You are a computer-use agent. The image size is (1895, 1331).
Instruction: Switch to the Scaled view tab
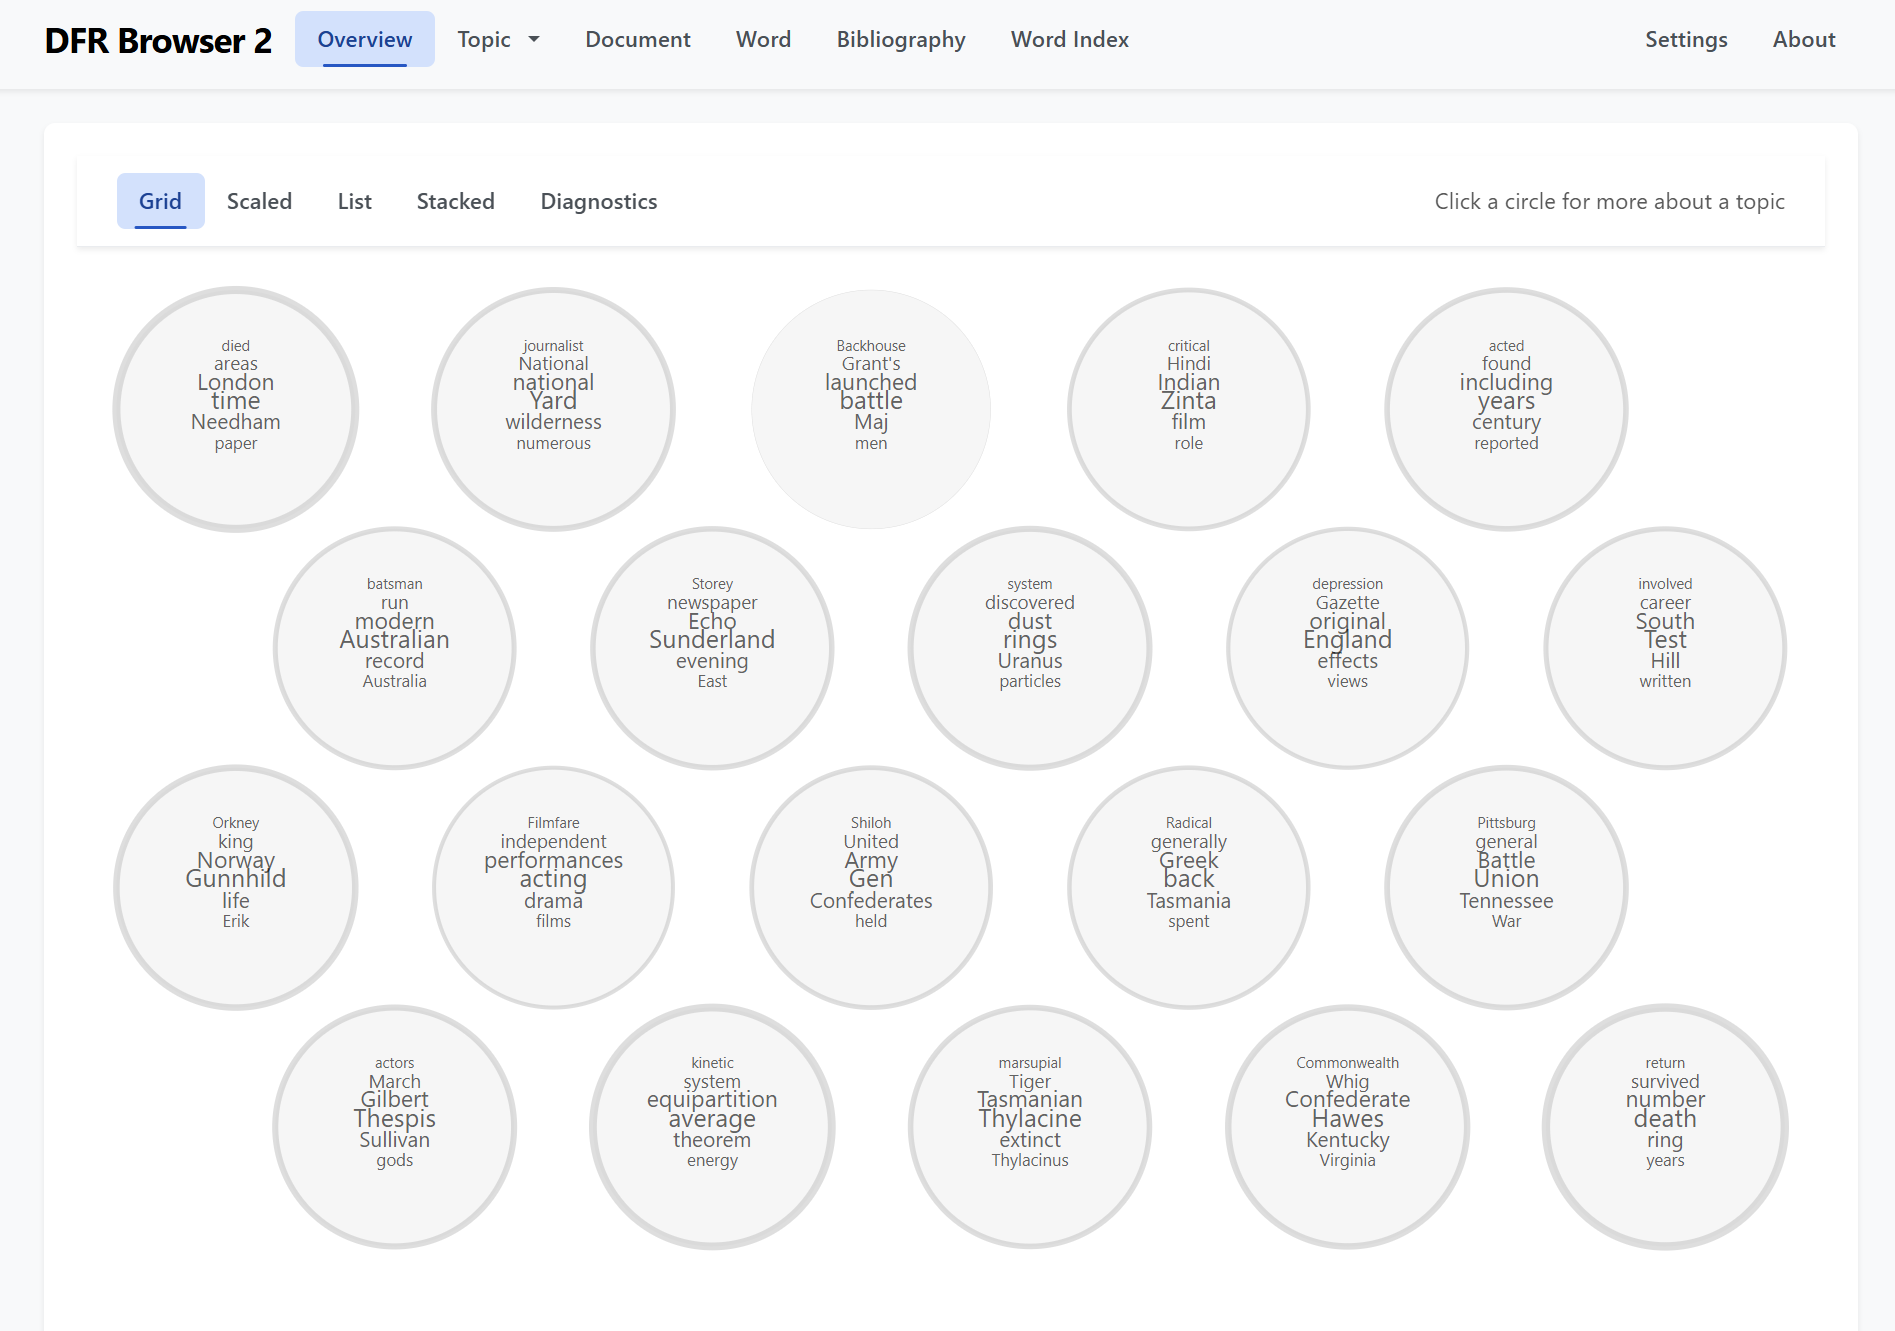[x=259, y=201]
